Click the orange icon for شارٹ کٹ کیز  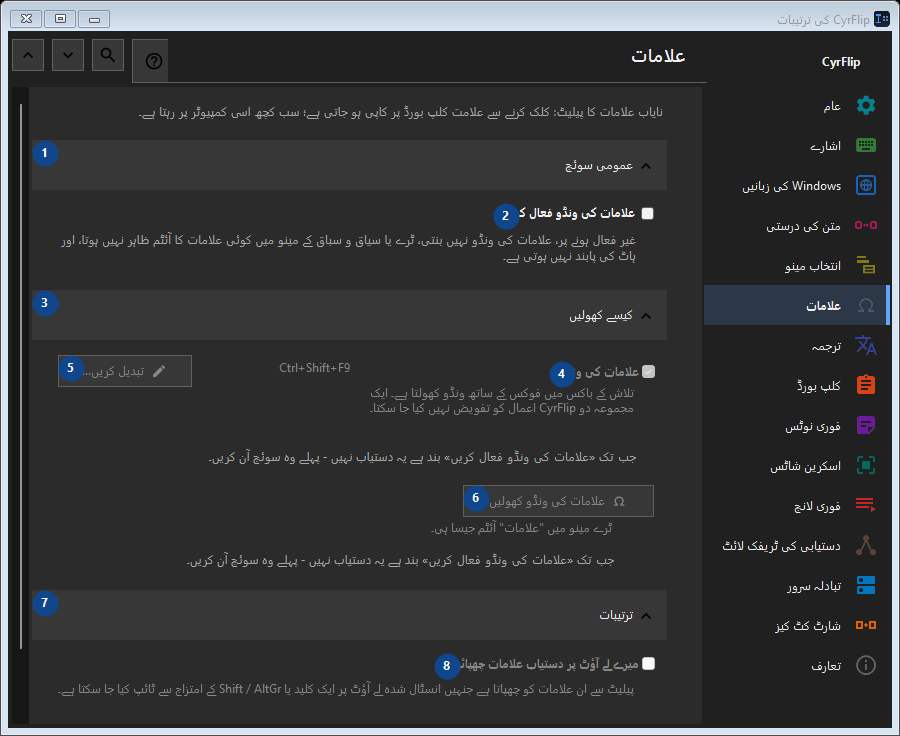[x=866, y=625]
